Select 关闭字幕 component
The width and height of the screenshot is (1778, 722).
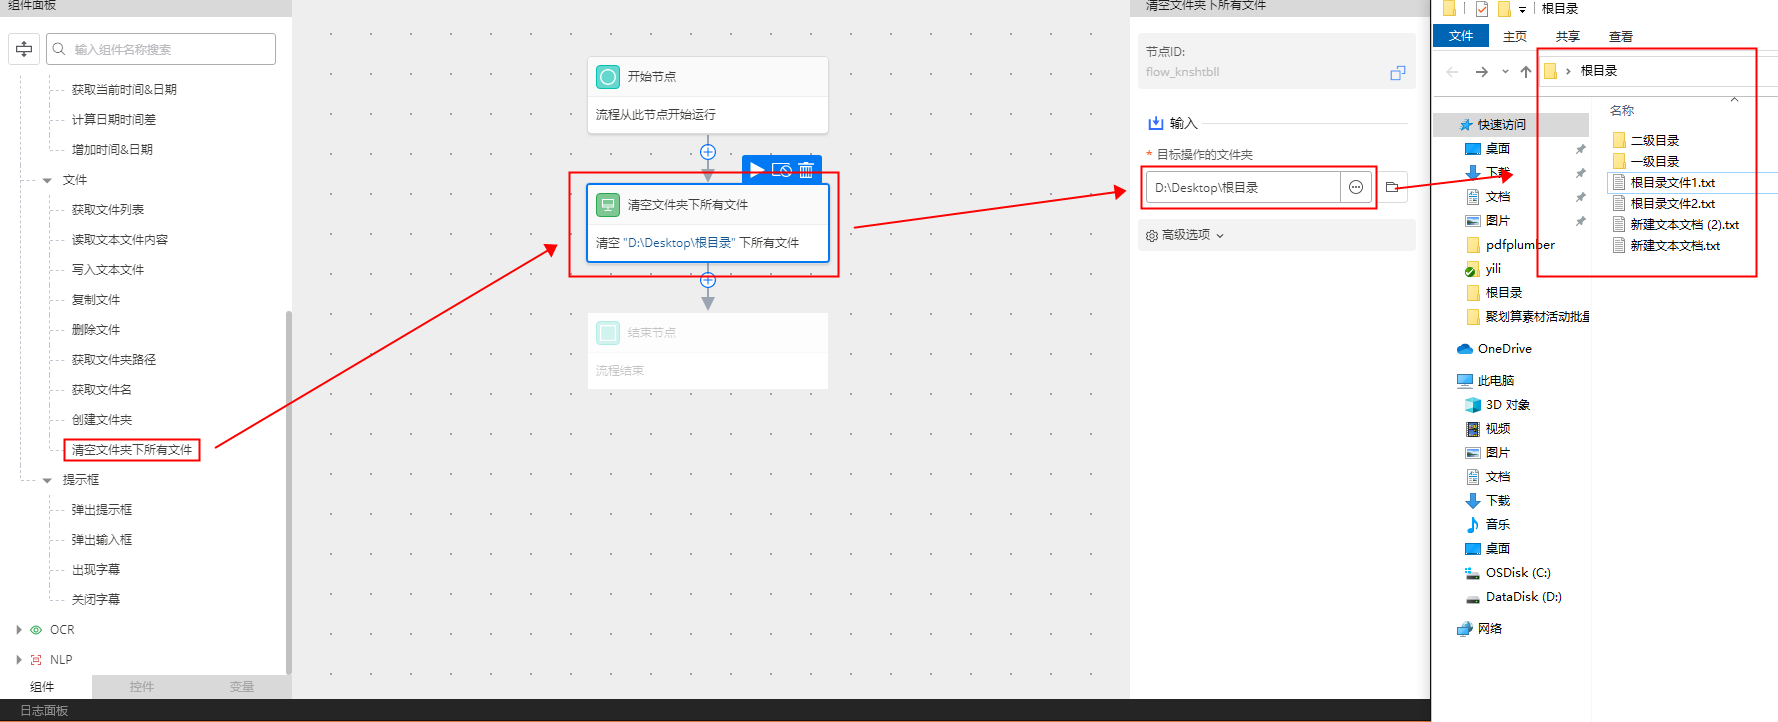coord(96,600)
